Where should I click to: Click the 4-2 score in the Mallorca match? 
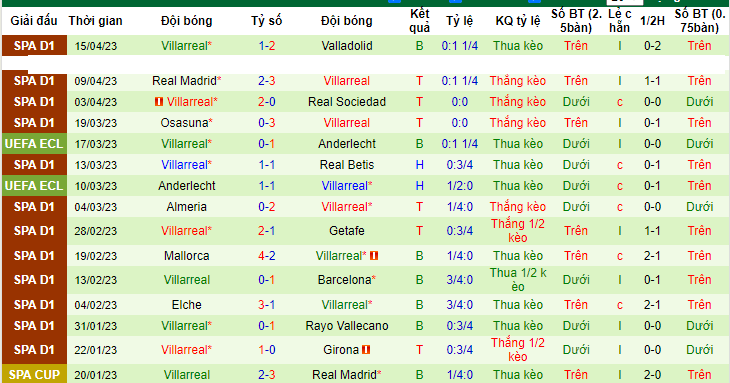point(267,255)
